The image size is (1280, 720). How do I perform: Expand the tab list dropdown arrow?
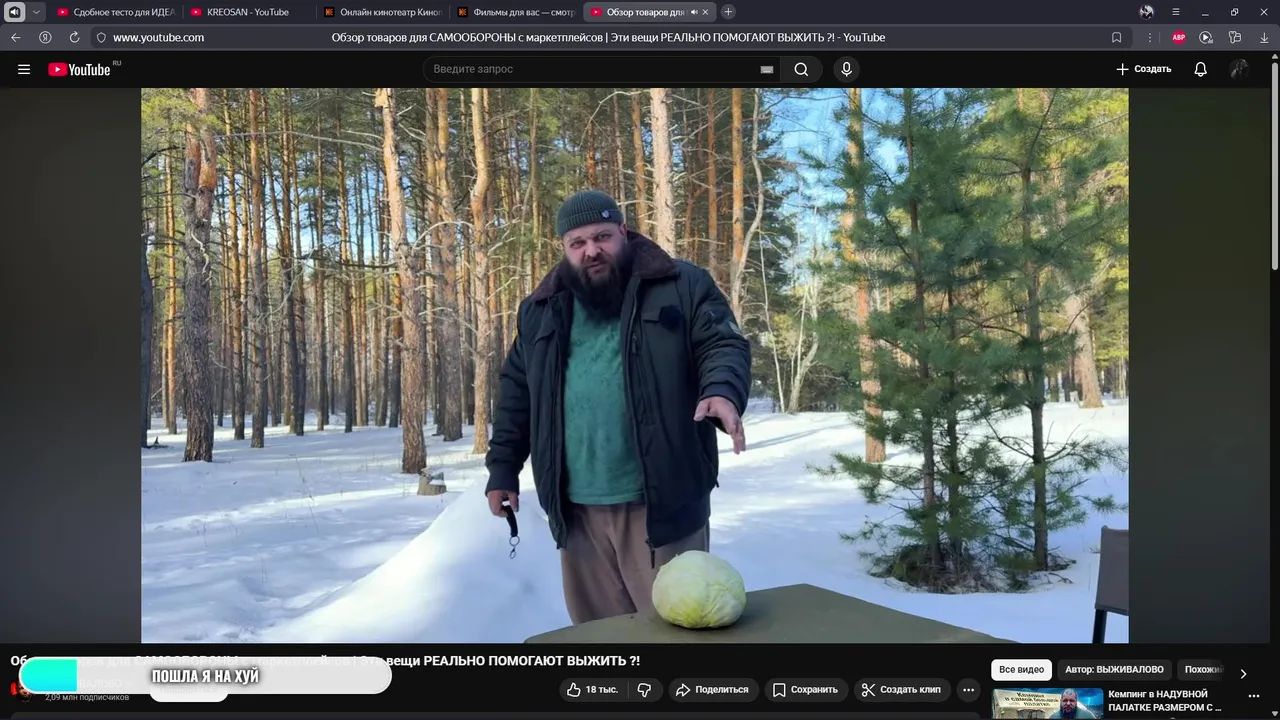(x=36, y=12)
